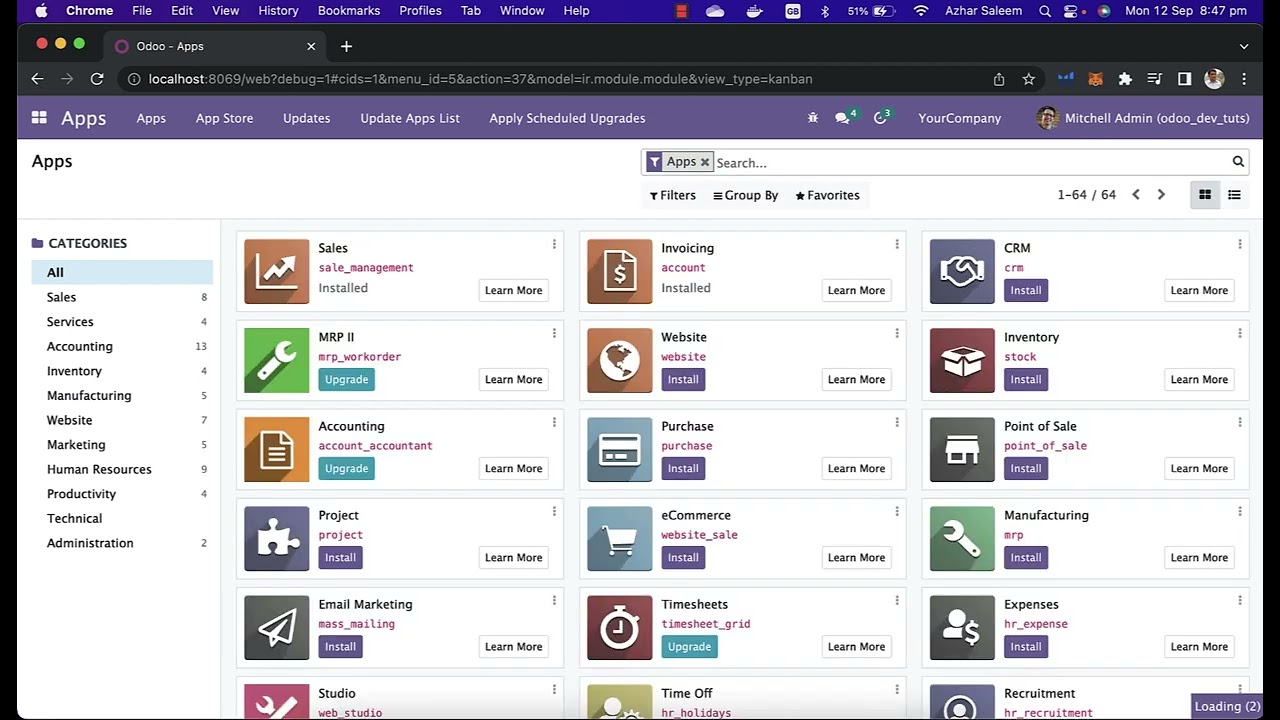The image size is (1280, 720).
Task: Open the Invoicing card options menu
Action: (x=897, y=244)
